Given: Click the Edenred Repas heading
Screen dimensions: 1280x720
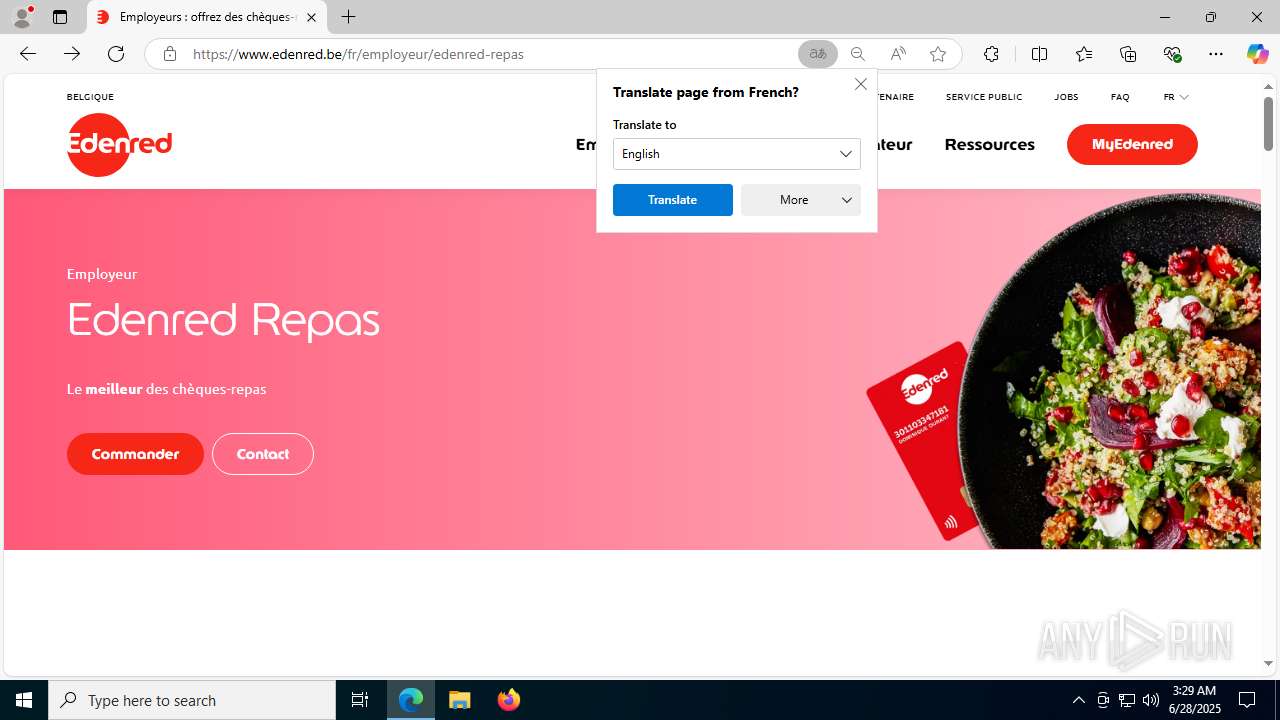Looking at the screenshot, I should tap(224, 320).
